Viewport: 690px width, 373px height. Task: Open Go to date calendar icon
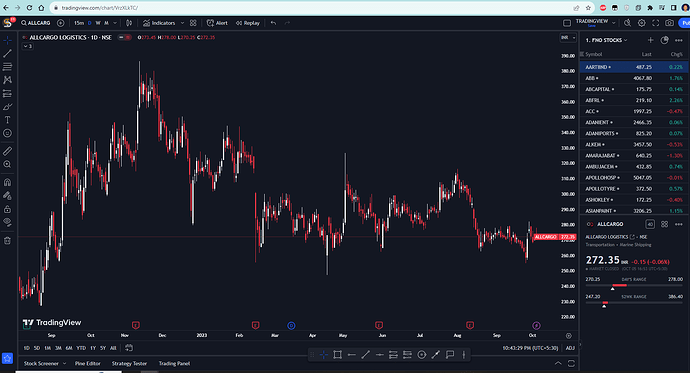pos(128,348)
